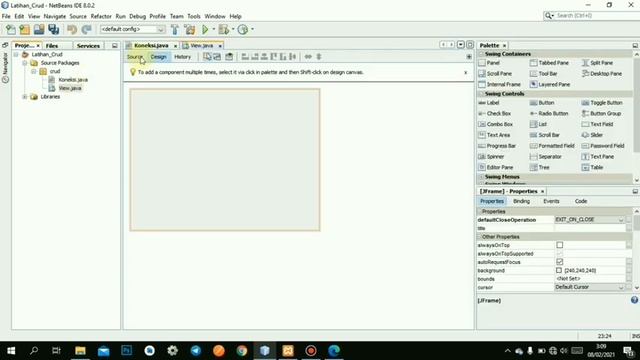640x360 pixels.
Task: Open the Refactor menu
Action: [x=101, y=16]
